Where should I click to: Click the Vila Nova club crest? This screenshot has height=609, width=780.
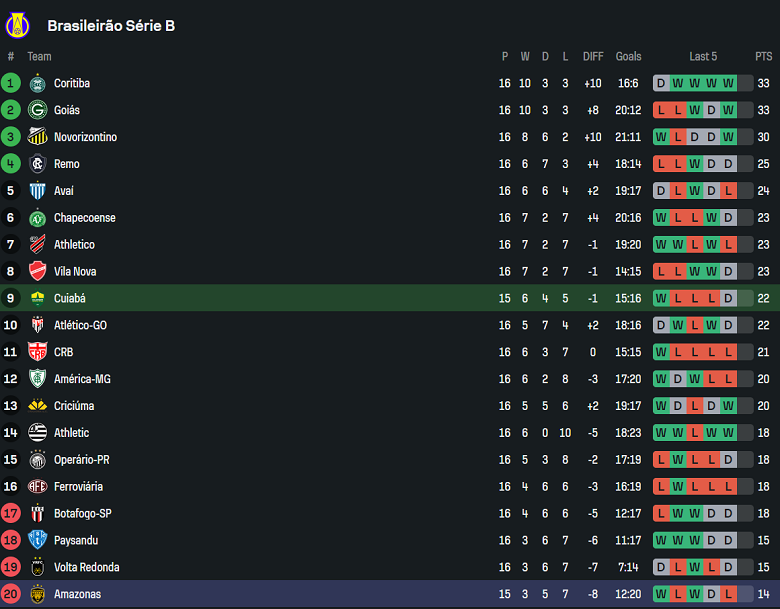coord(37,271)
